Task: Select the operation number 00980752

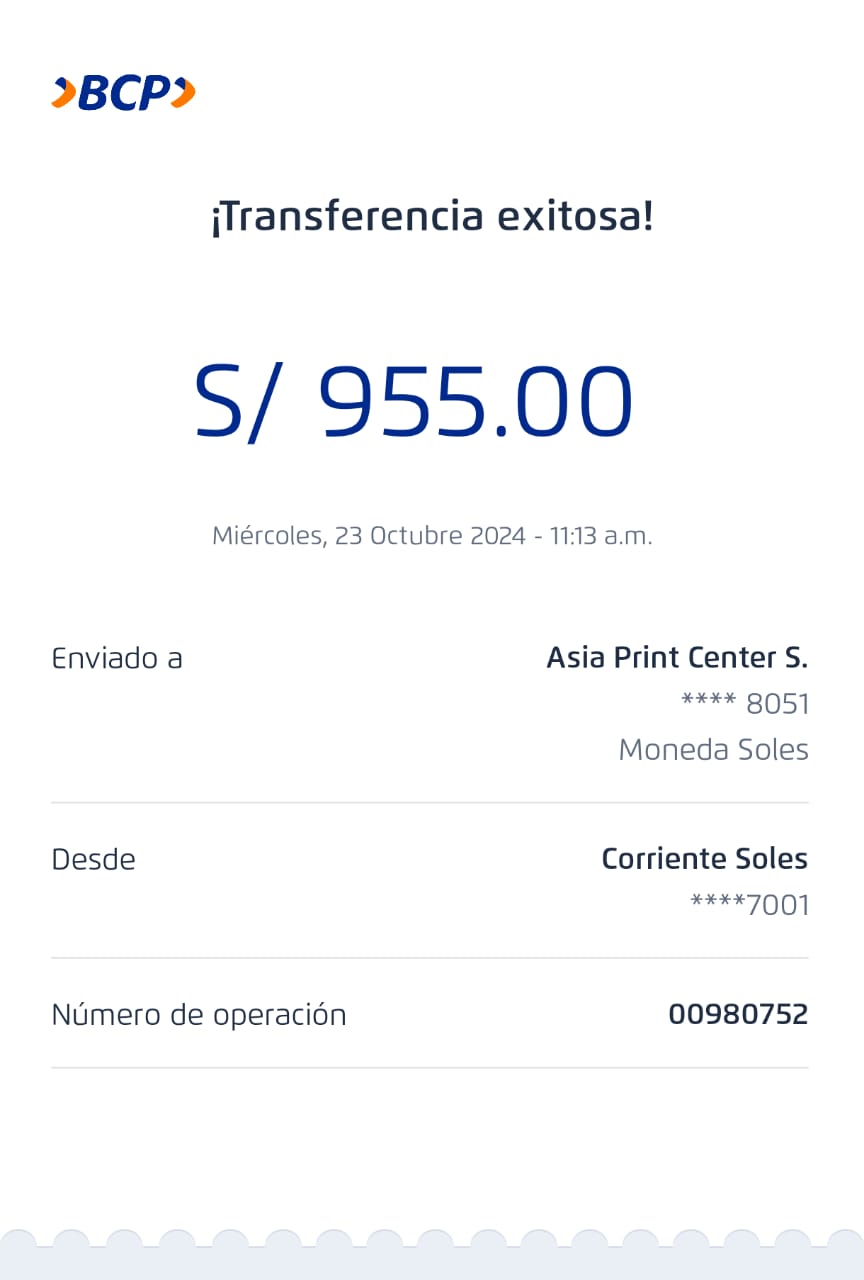Action: 738,1015
